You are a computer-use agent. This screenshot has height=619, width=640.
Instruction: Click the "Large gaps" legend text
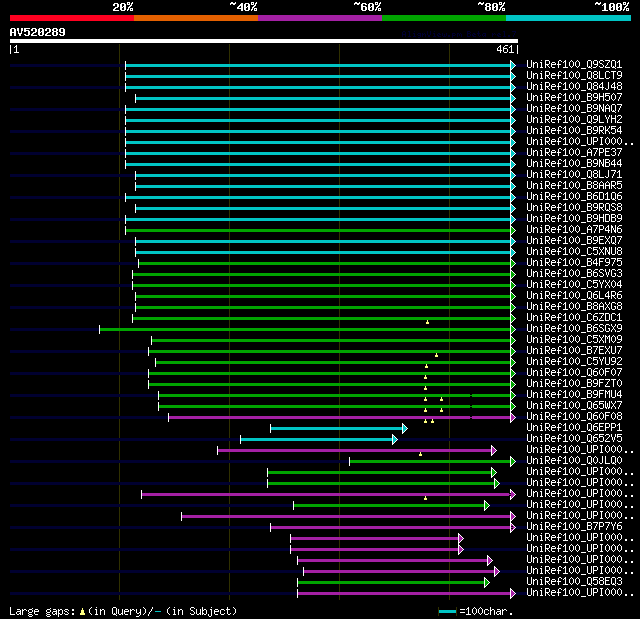(42, 611)
